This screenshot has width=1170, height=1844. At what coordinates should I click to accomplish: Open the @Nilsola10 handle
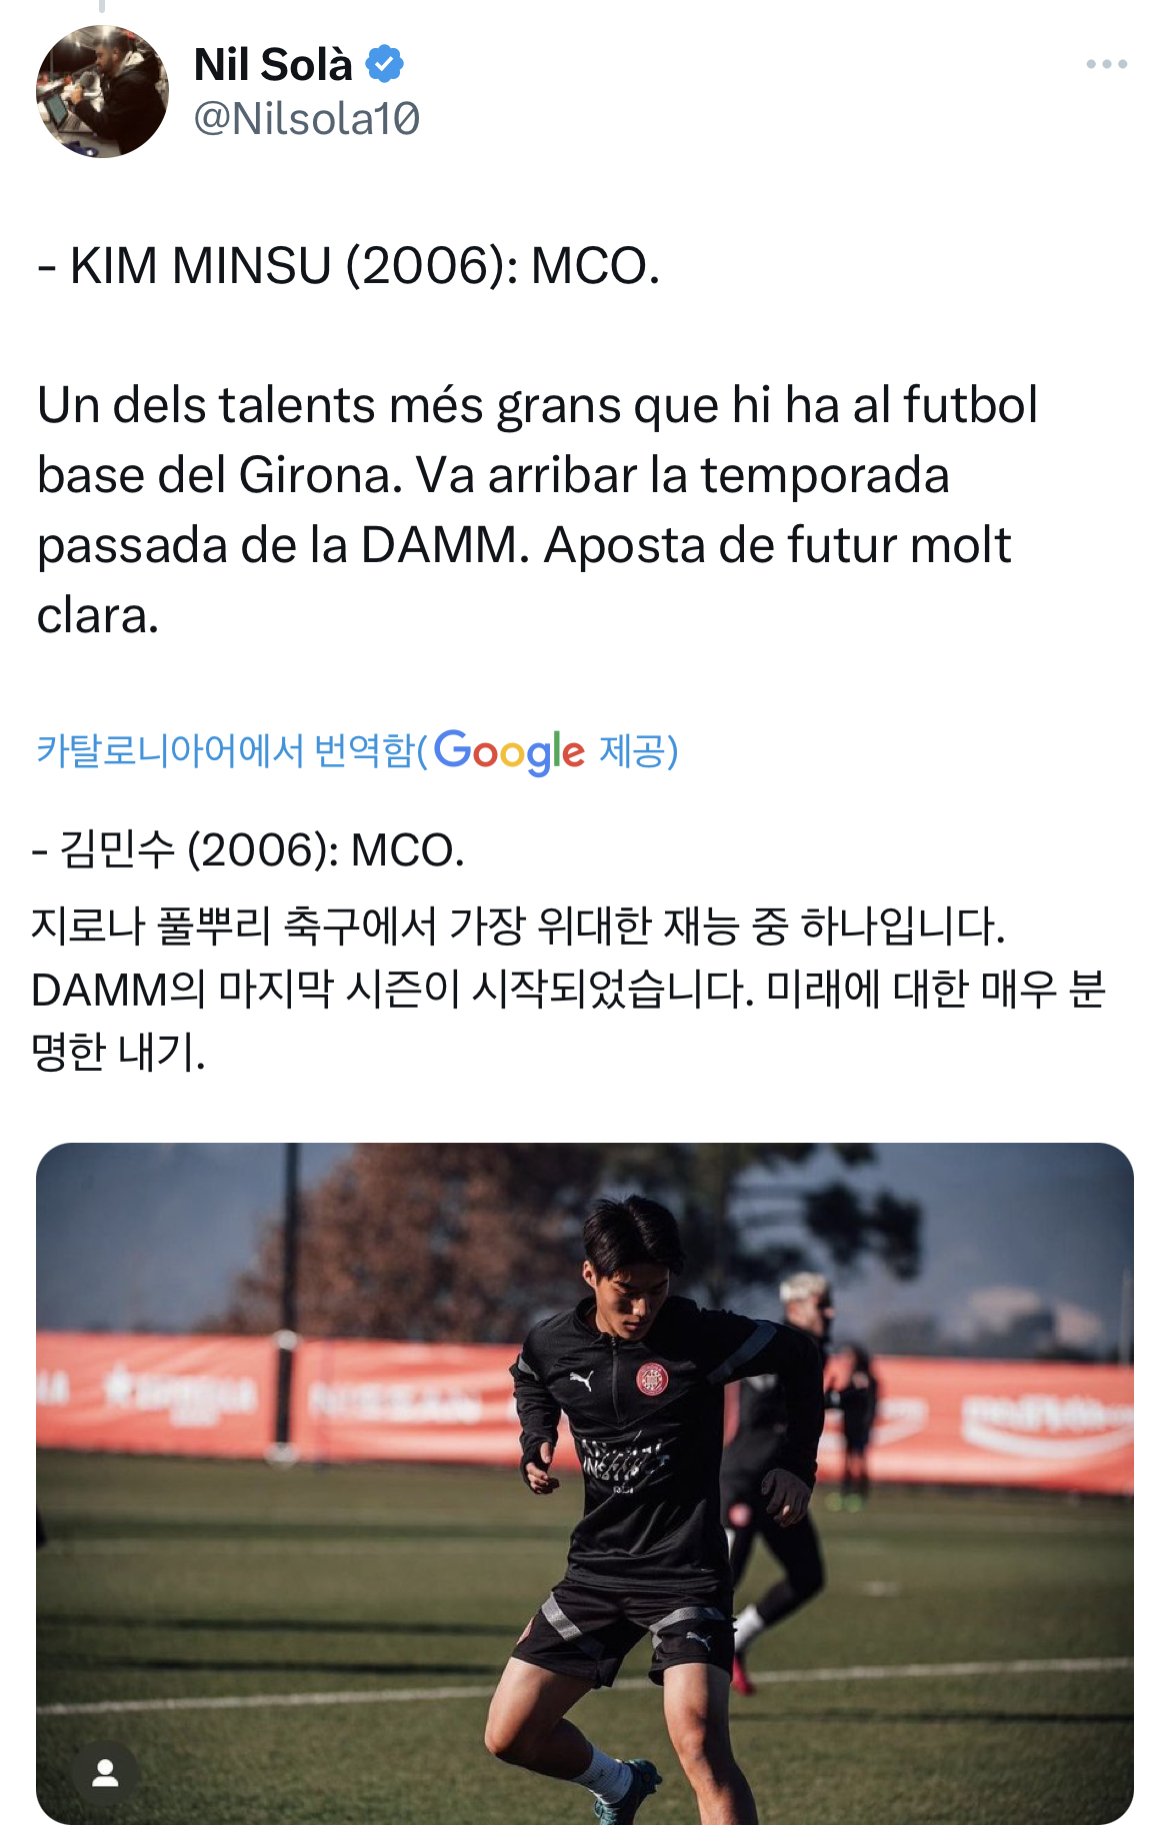pyautogui.click(x=306, y=119)
